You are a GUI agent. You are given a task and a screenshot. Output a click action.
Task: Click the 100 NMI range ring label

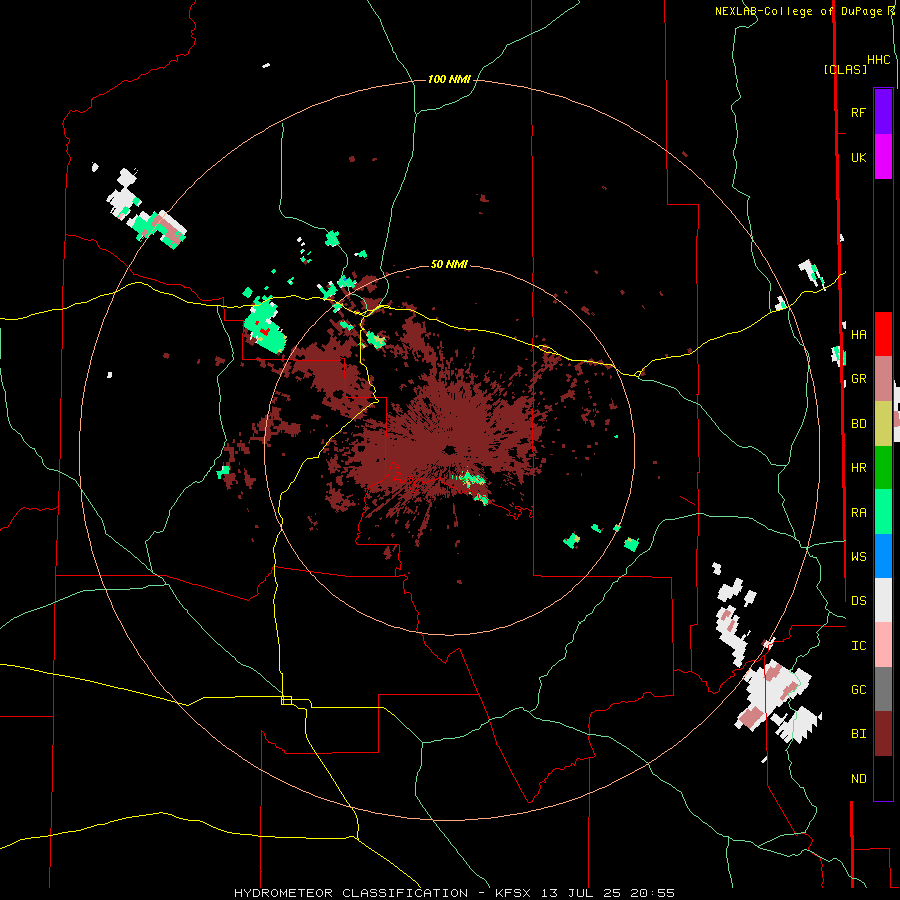(449, 79)
